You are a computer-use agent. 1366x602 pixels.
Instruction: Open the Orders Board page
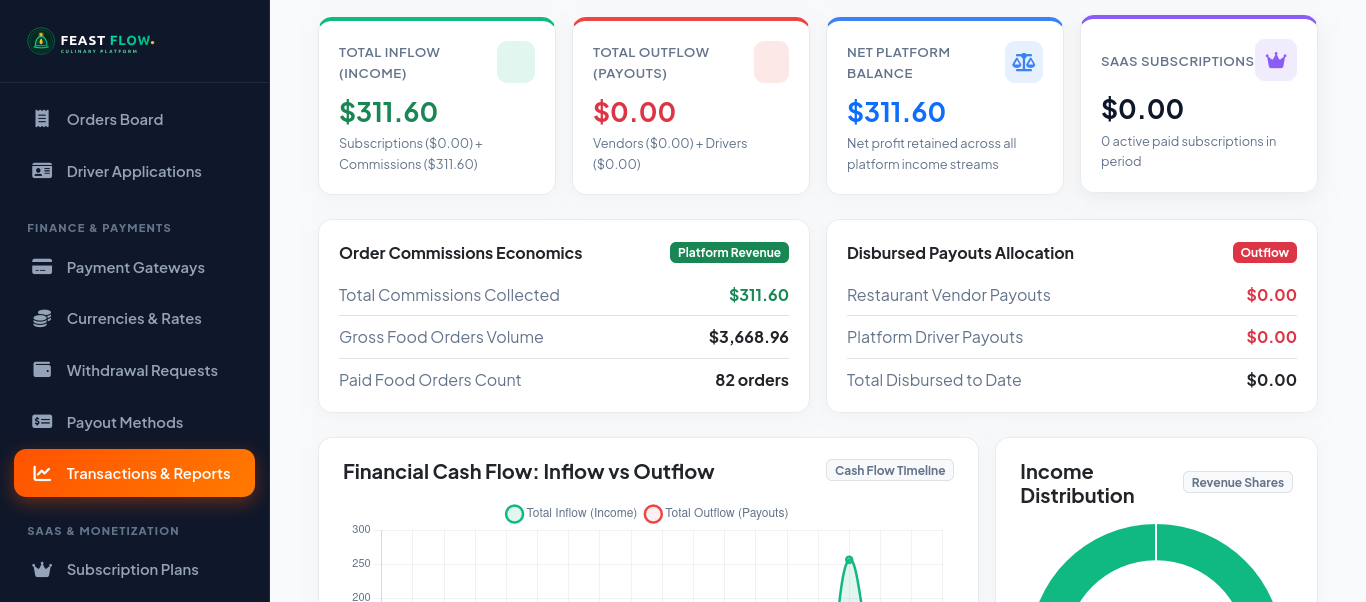134,119
